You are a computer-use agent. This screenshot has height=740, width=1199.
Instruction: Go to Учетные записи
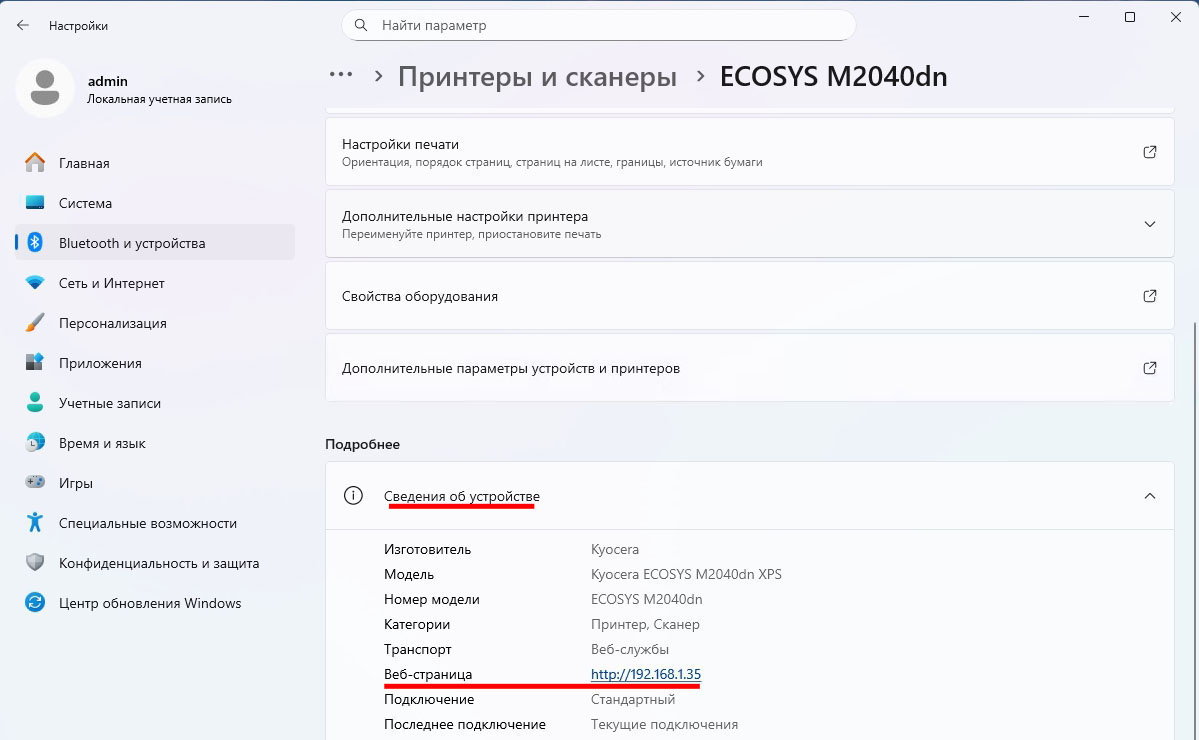pos(154,403)
